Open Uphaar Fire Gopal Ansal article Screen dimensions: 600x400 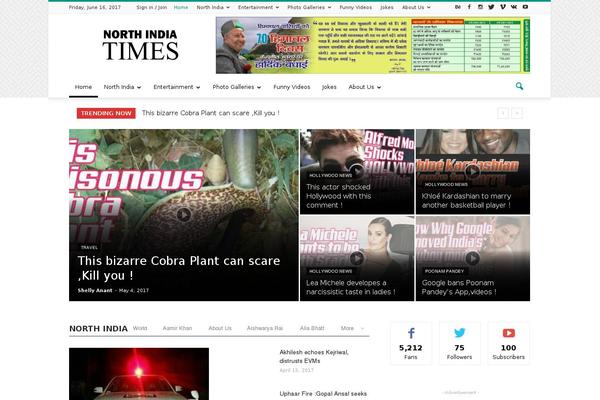point(323,393)
